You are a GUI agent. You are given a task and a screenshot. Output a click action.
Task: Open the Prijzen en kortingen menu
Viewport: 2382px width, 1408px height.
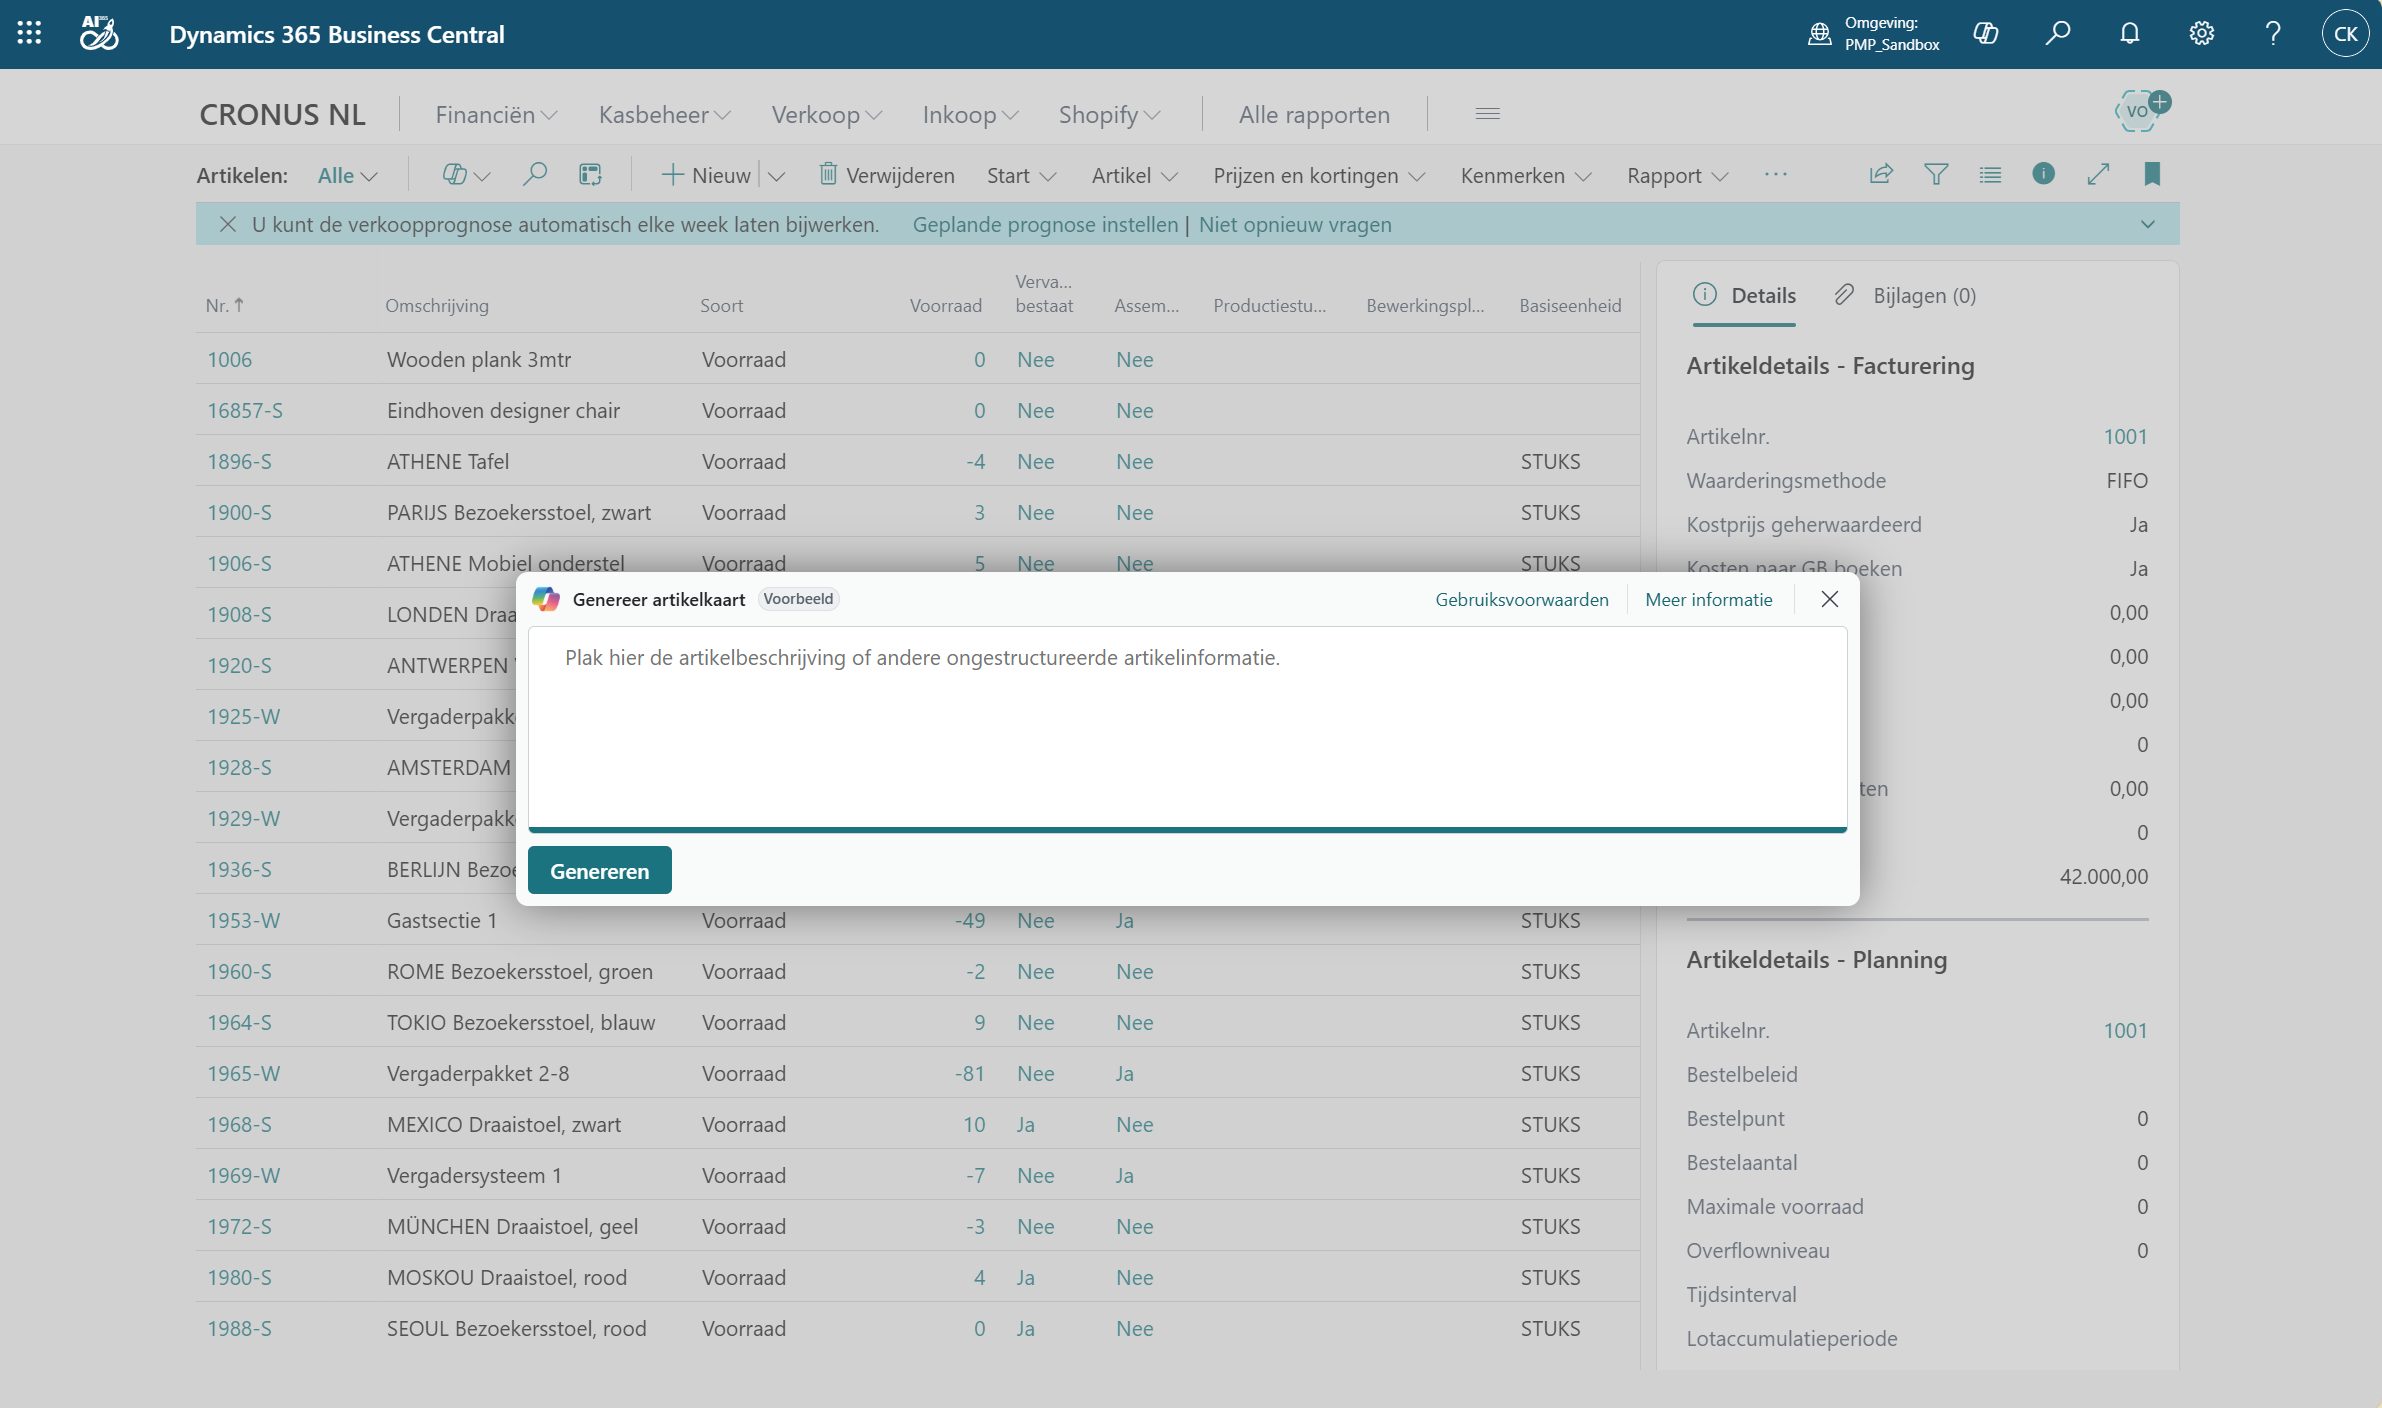(1318, 175)
